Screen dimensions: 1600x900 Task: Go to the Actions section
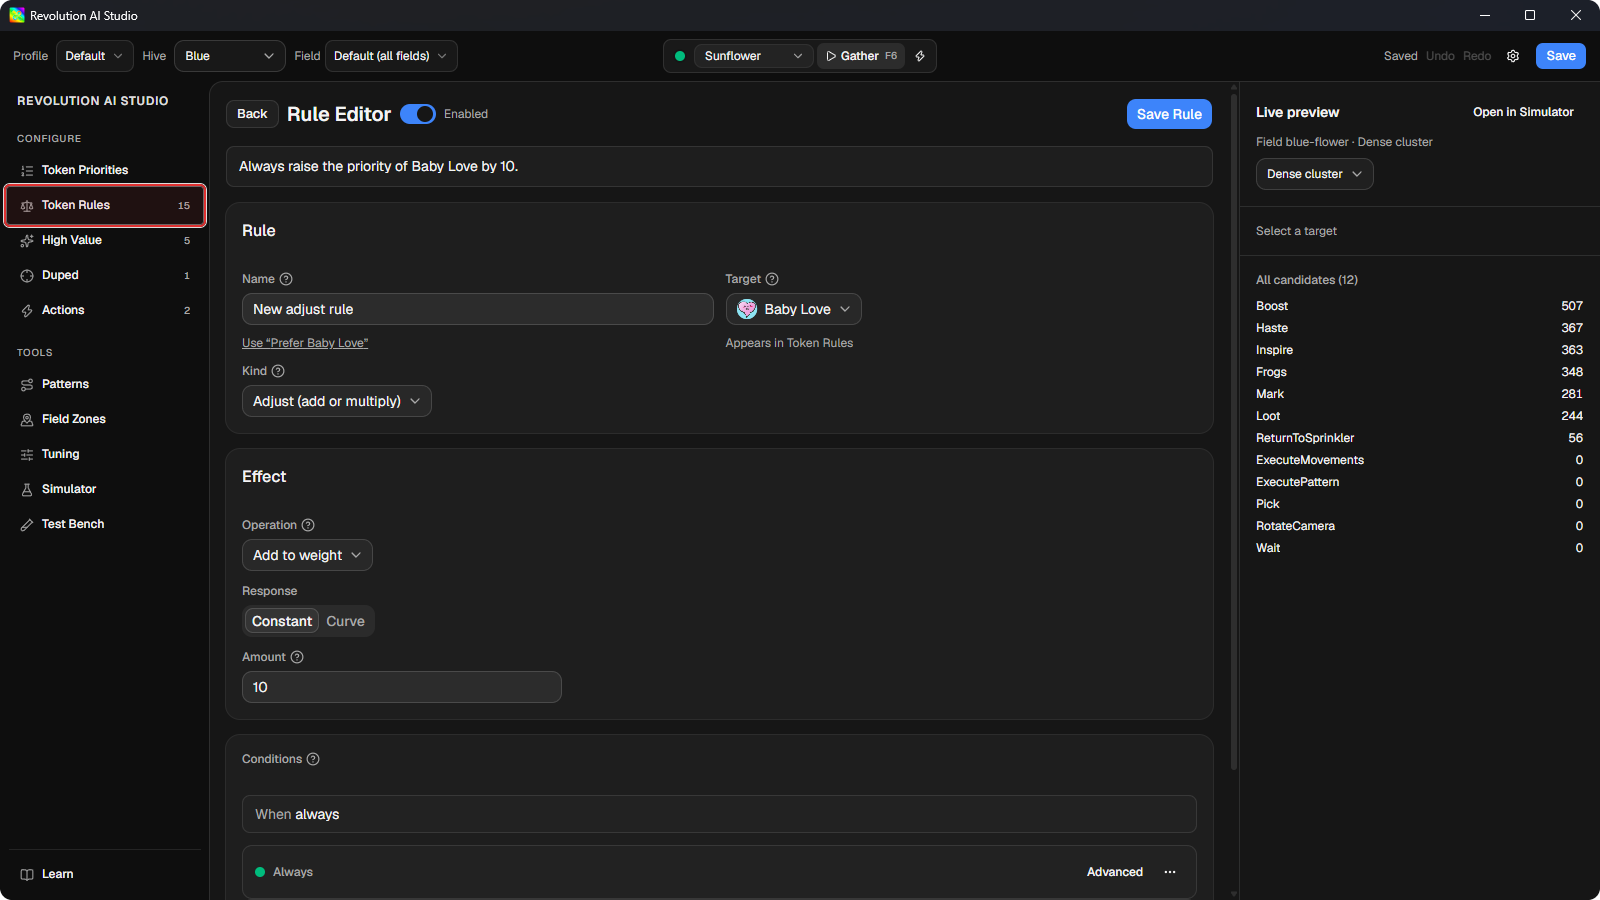105,310
